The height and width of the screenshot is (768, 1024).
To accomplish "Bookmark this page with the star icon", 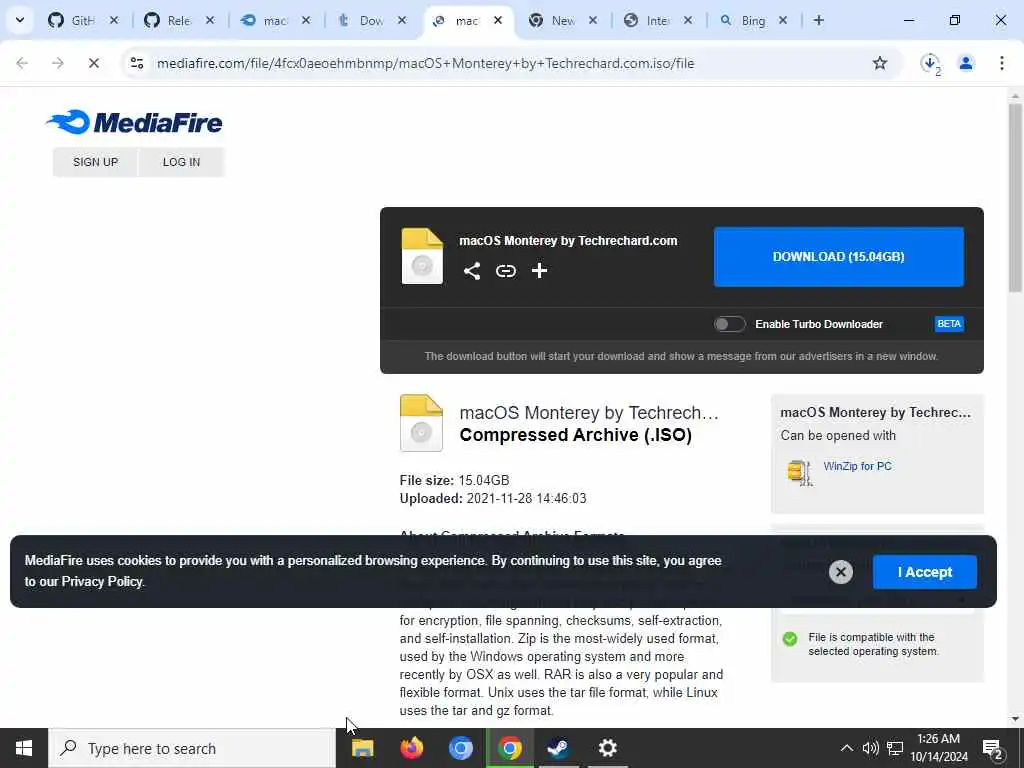I will click(880, 63).
